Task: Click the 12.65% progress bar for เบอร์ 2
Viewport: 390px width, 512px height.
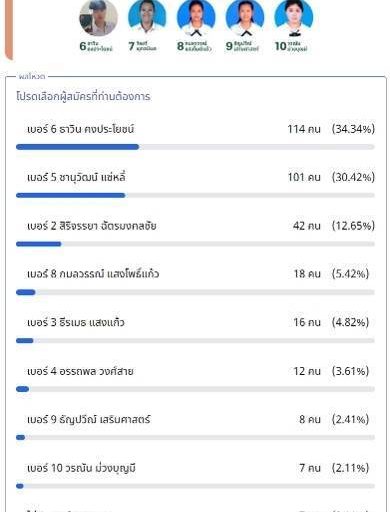Action: 195,244
